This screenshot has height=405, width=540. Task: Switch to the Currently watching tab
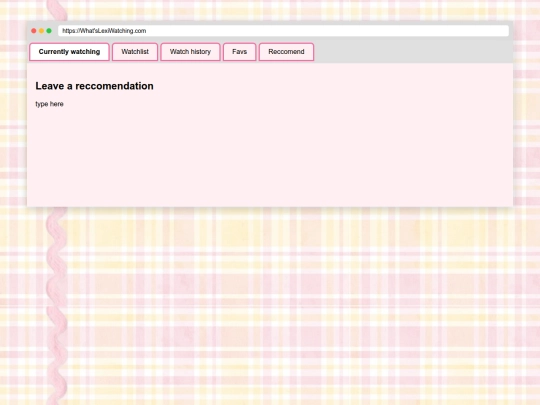69,52
